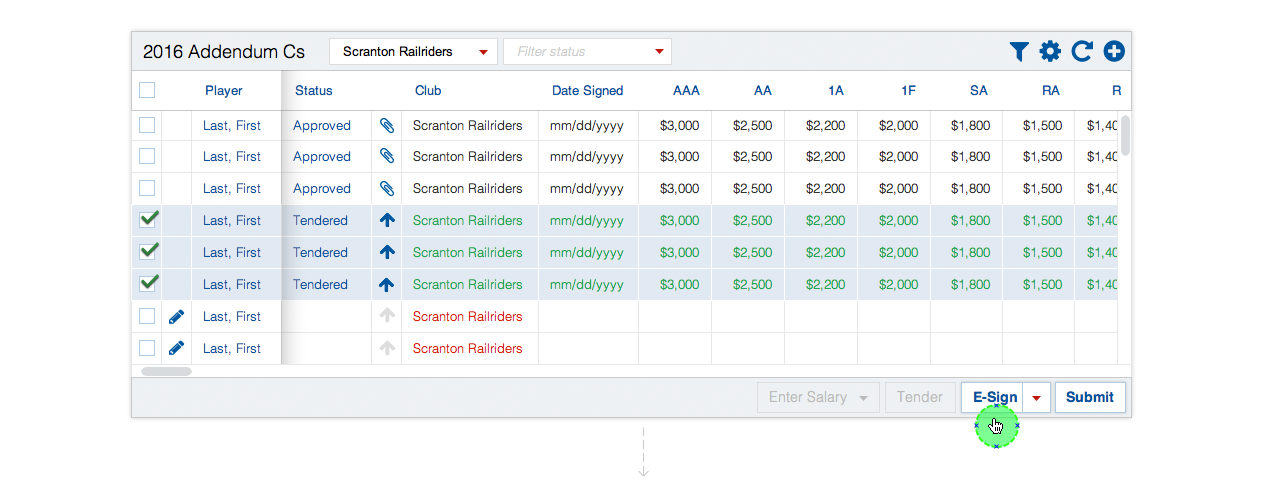The height and width of the screenshot is (501, 1280).
Task: Toggle the select-all checkbox in header
Action: pos(147,90)
